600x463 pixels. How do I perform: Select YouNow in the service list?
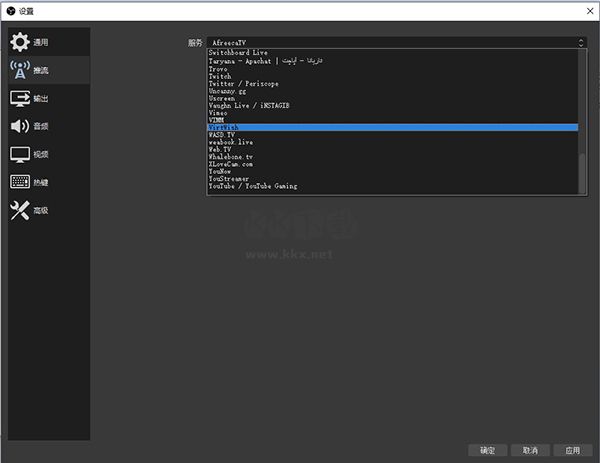point(393,171)
